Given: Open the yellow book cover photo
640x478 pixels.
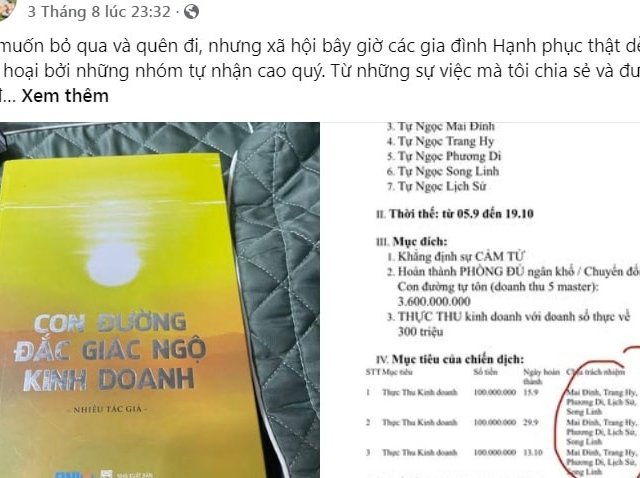Looking at the screenshot, I should coord(160,300).
